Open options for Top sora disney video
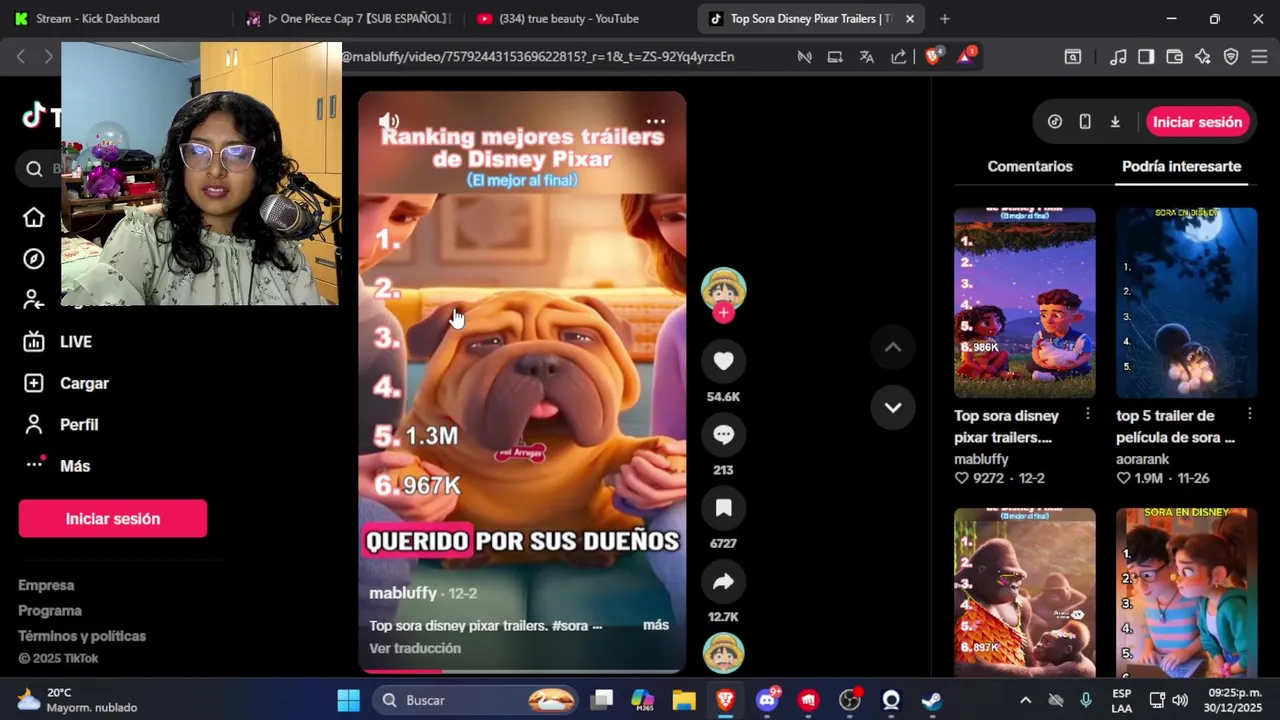The image size is (1280, 720). [1088, 414]
